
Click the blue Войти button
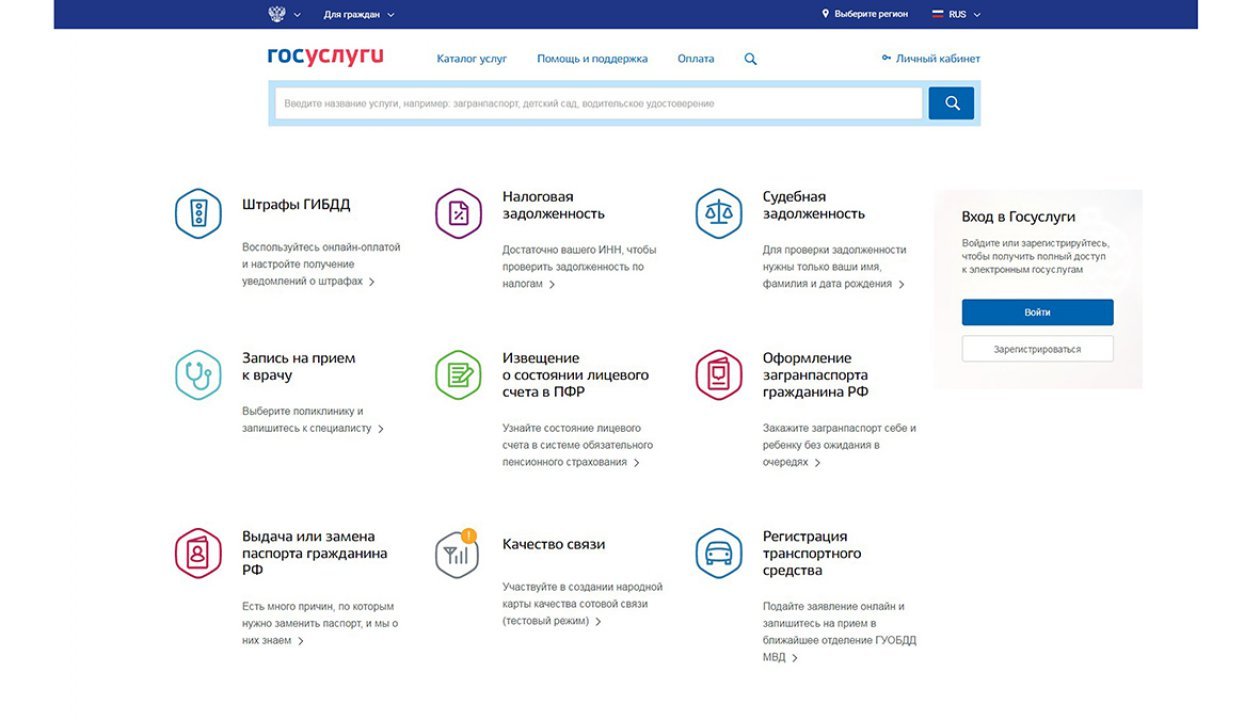pos(1037,312)
